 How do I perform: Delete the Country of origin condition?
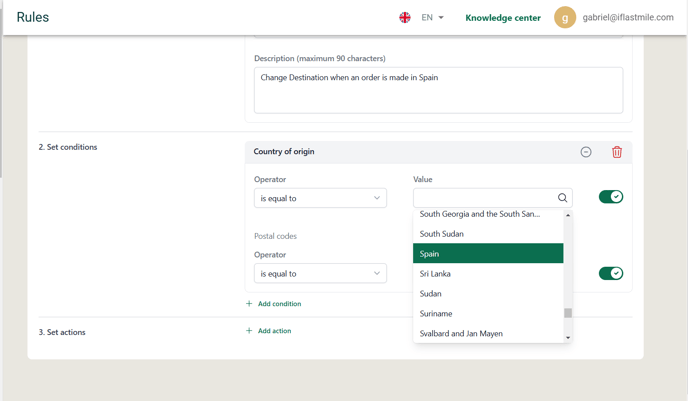click(616, 152)
